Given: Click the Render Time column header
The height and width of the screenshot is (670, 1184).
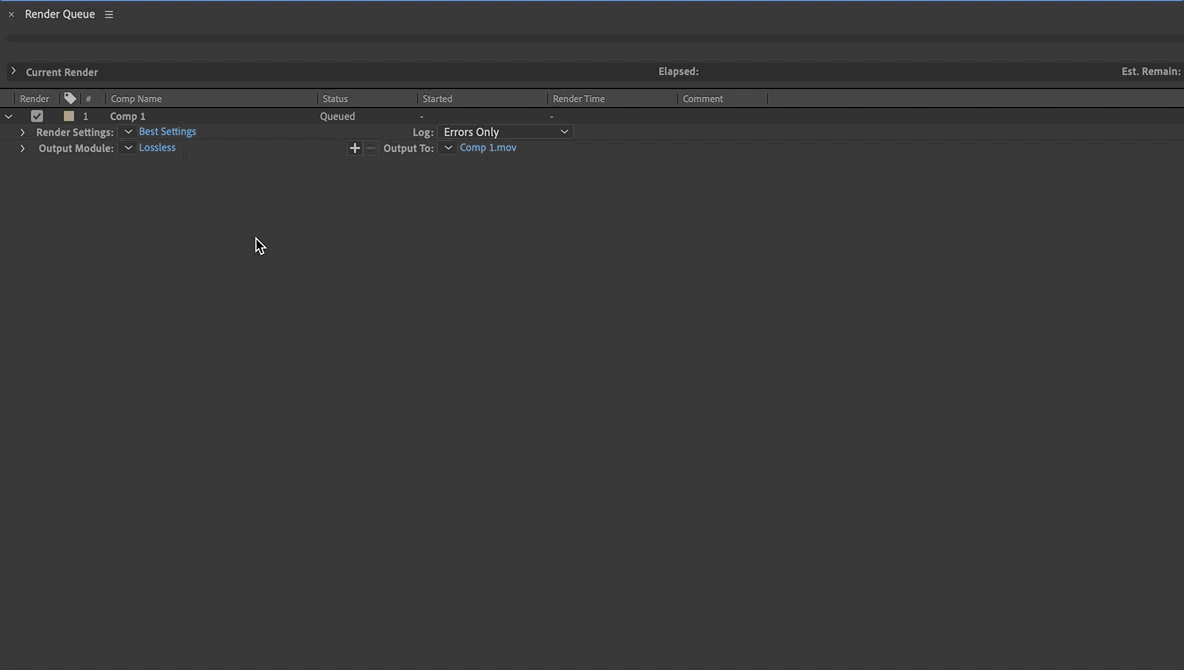Looking at the screenshot, I should coord(578,99).
